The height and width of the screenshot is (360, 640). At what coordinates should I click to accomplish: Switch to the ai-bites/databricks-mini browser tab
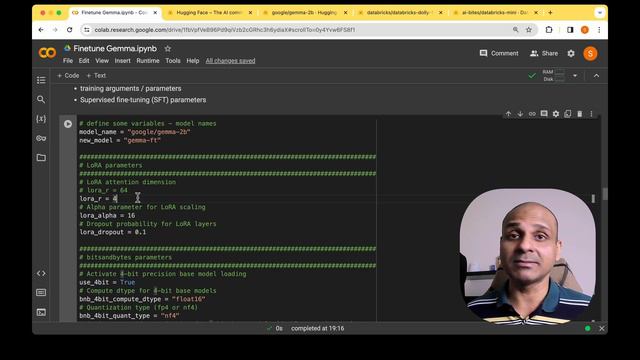[x=495, y=13]
